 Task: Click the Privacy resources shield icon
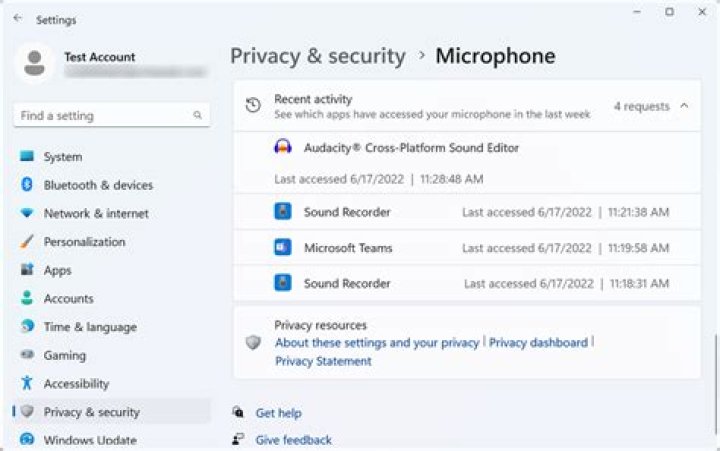click(253, 342)
